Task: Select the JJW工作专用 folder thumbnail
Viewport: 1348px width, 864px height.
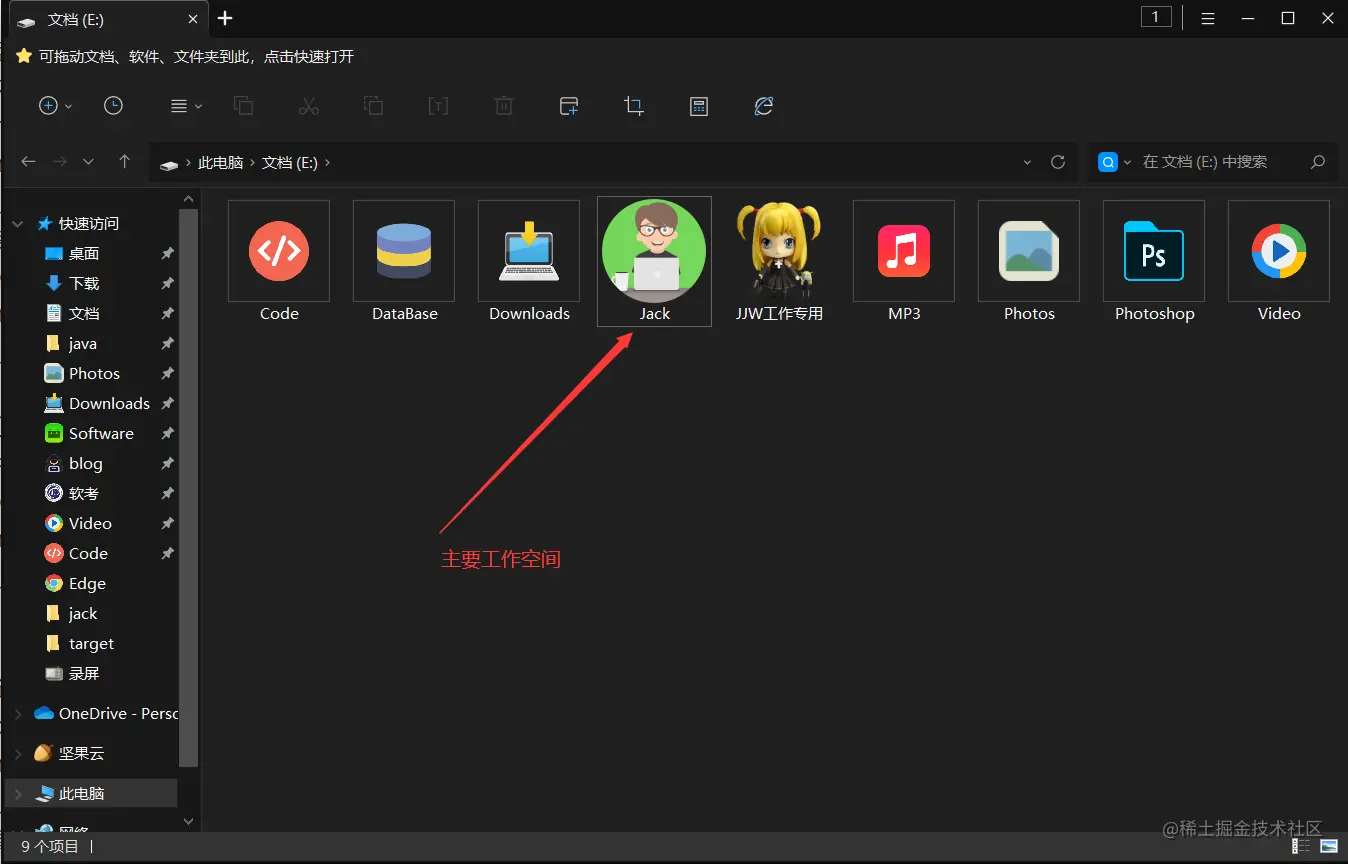Action: (779, 251)
